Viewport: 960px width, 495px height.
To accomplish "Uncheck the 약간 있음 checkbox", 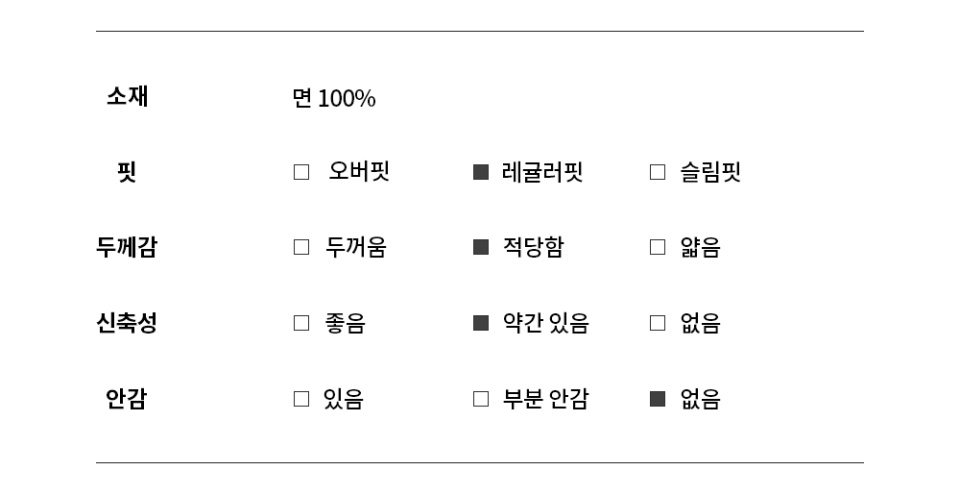I will [481, 323].
